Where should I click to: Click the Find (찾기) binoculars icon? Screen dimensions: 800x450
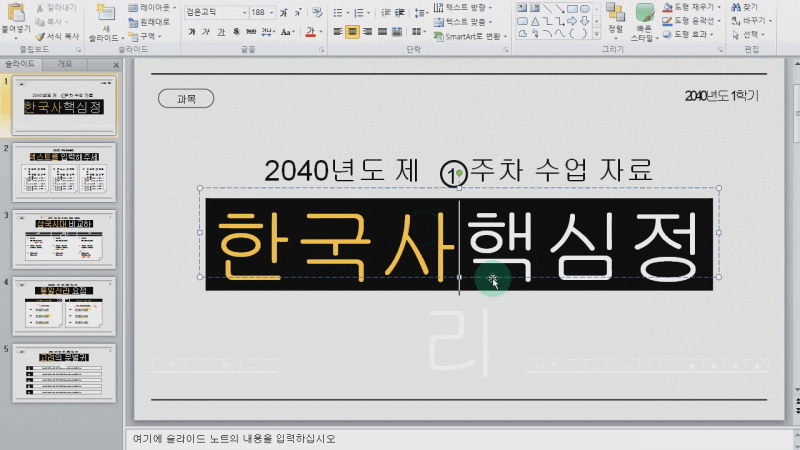(x=736, y=7)
